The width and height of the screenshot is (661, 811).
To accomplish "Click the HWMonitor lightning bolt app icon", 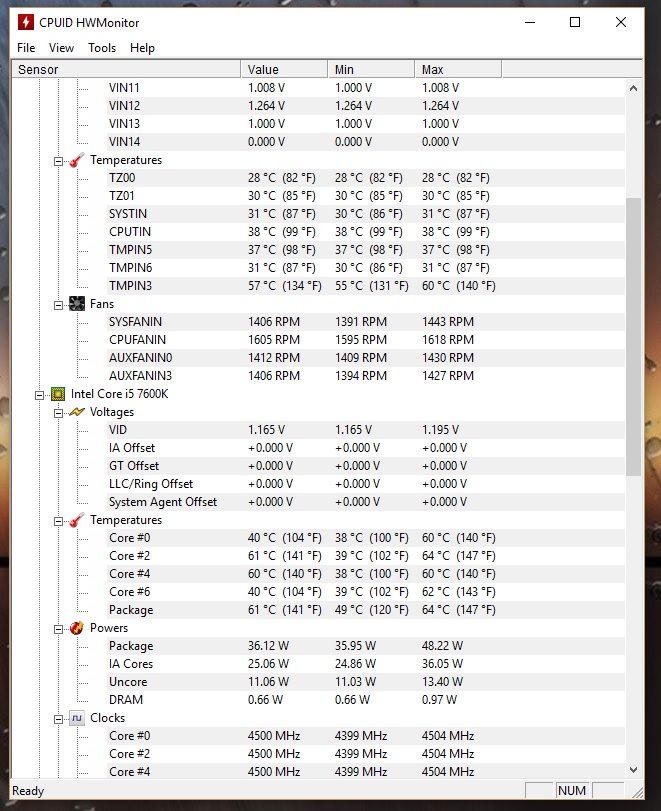I will [x=25, y=22].
